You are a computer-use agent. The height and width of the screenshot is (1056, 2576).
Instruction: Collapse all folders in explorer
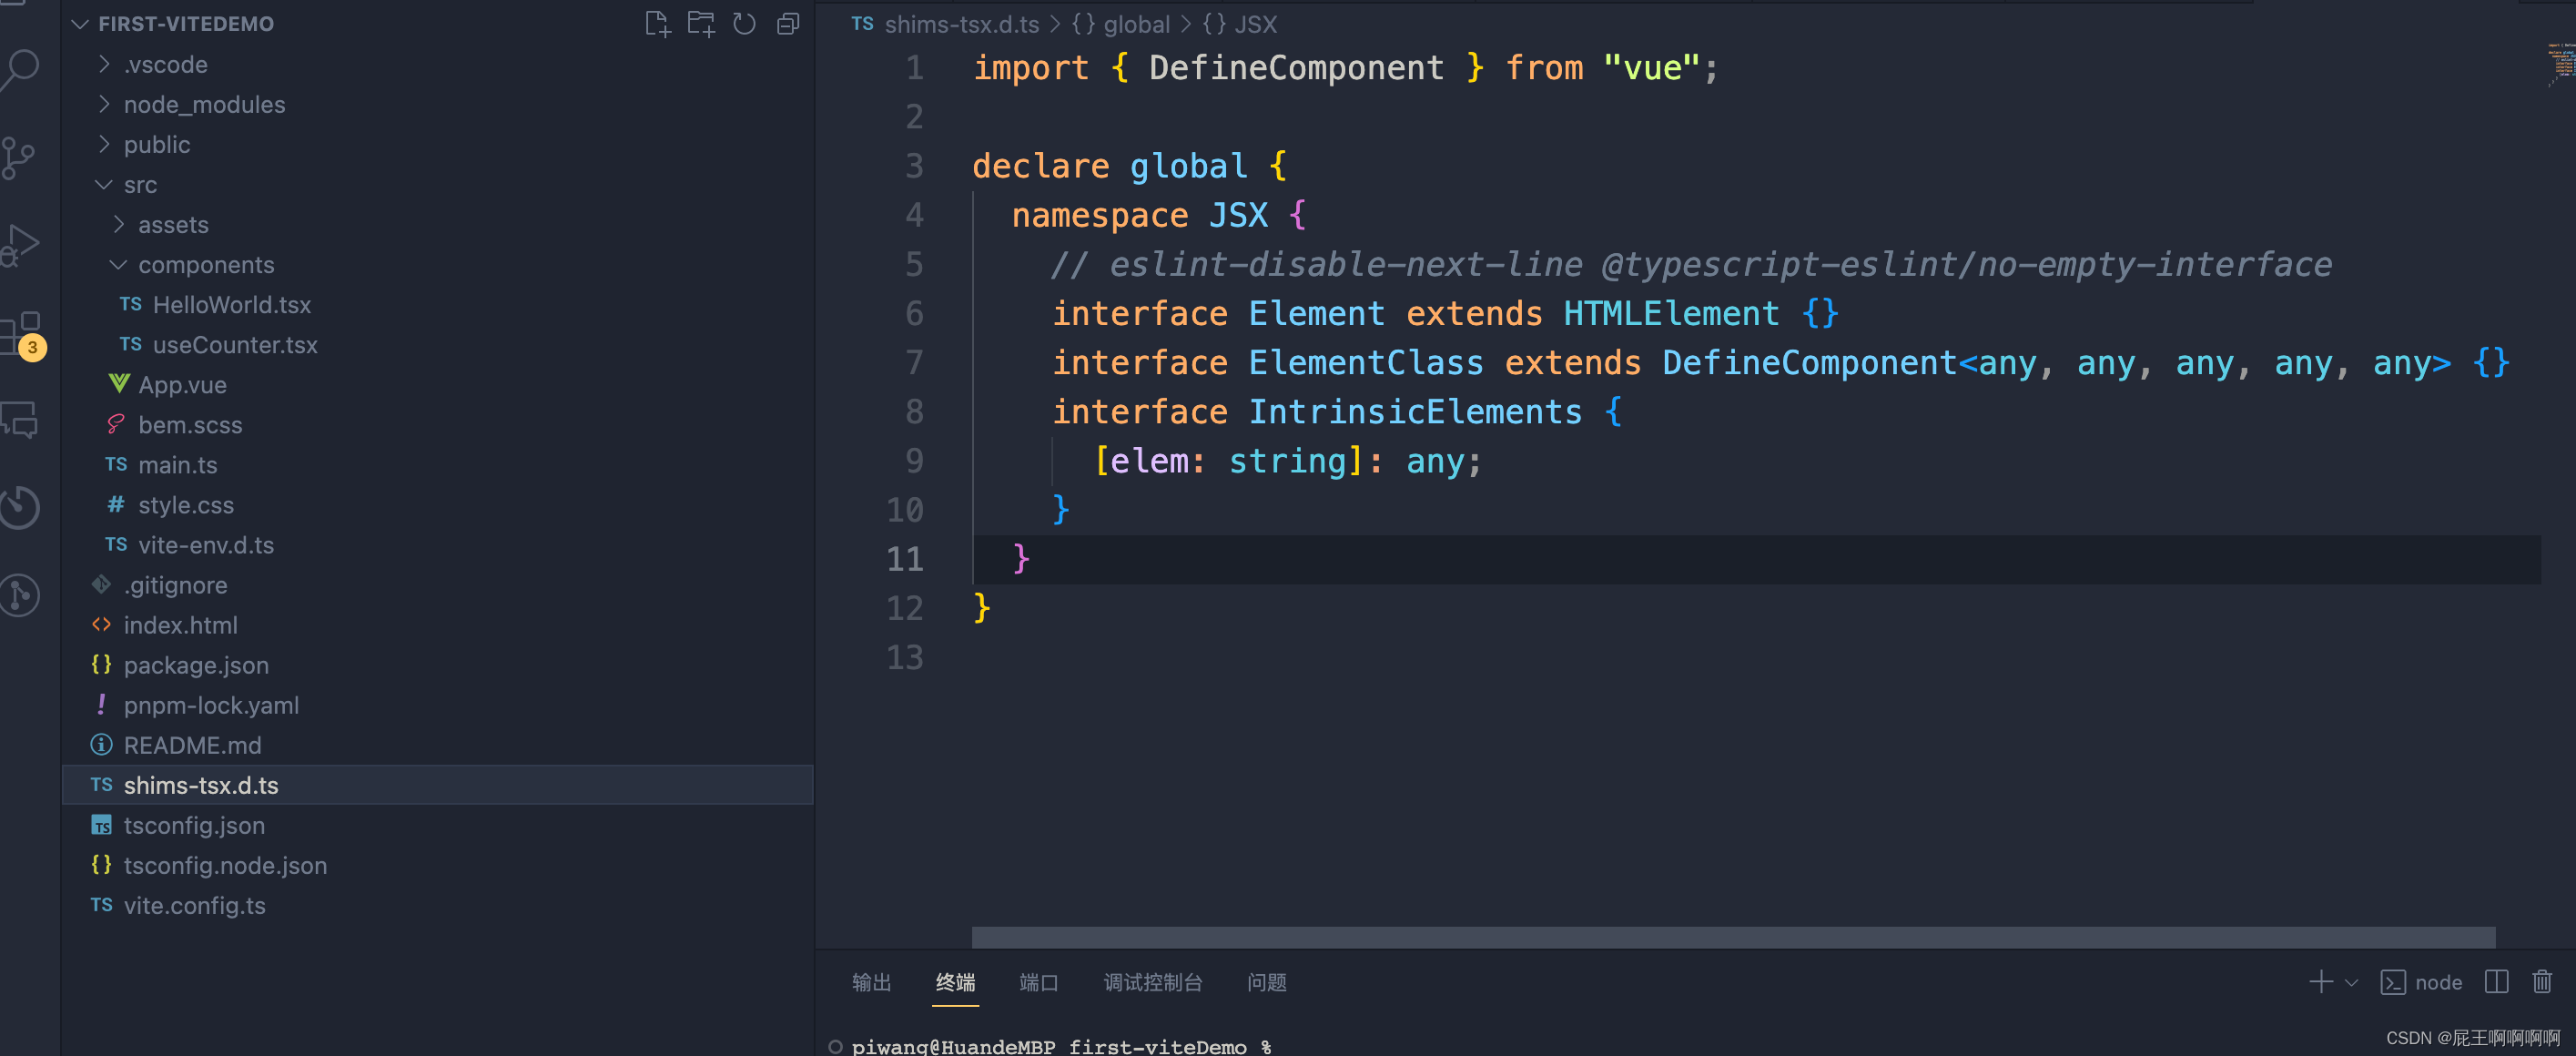pos(788,24)
